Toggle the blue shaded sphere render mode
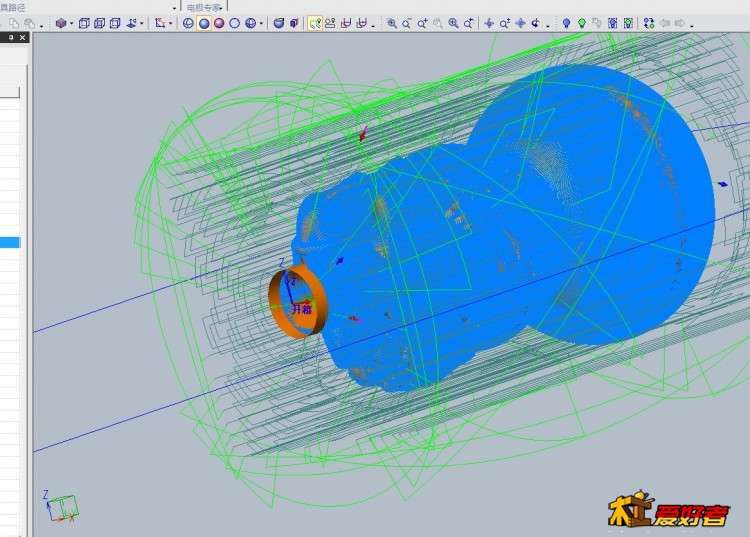This screenshot has width=750, height=537. click(204, 23)
